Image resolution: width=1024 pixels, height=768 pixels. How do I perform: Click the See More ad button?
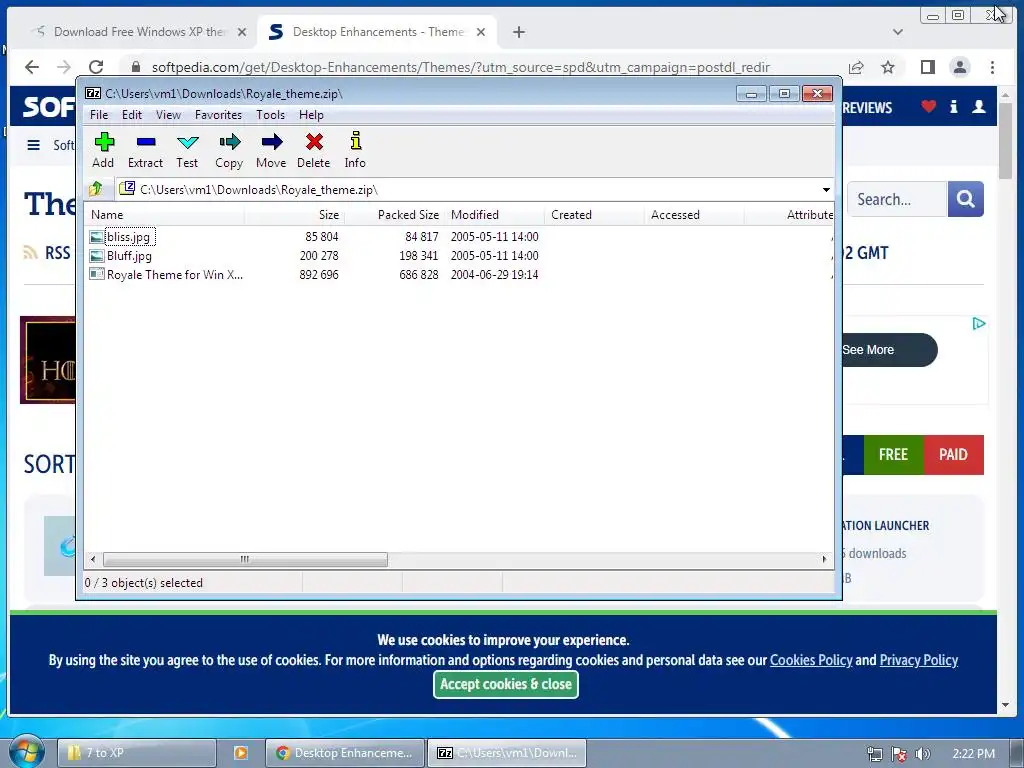[889, 350]
